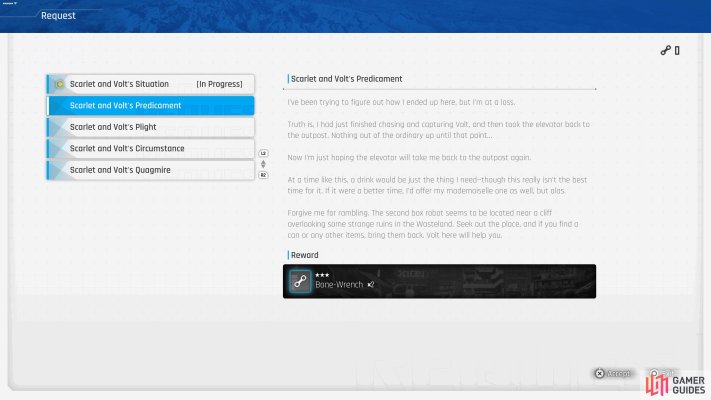Image resolution: width=711 pixels, height=400 pixels.
Task: Click the paragraph beginning "Truth is, I had just finished"
Action: coord(438,130)
